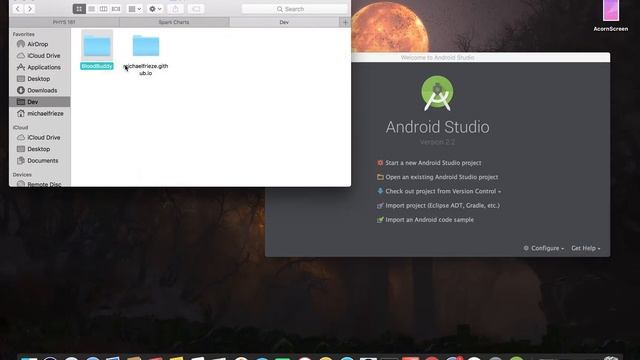This screenshot has width=640, height=360.
Task: Import an Android code sample
Action: (429, 220)
